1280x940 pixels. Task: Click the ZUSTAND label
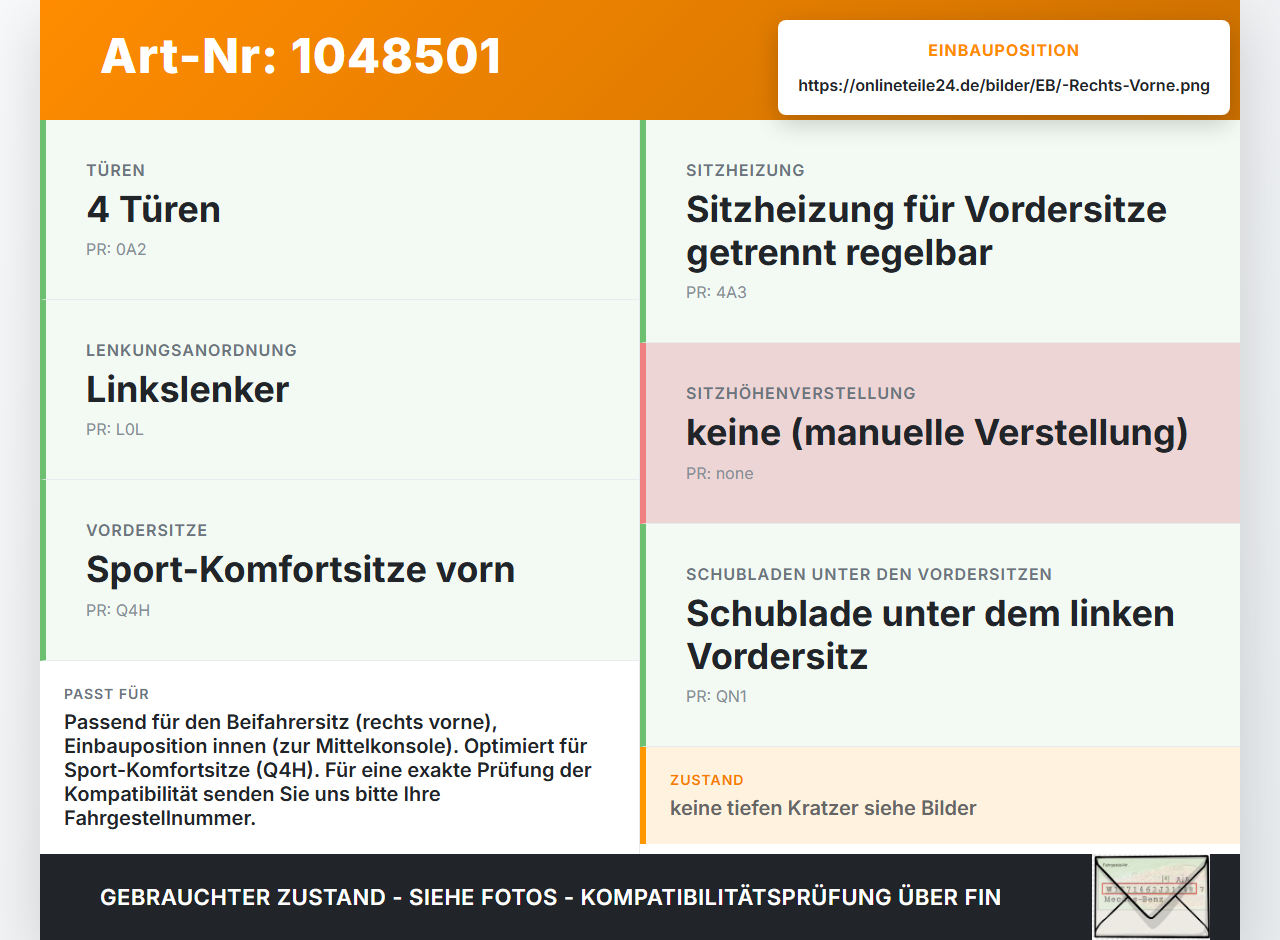[x=707, y=780]
